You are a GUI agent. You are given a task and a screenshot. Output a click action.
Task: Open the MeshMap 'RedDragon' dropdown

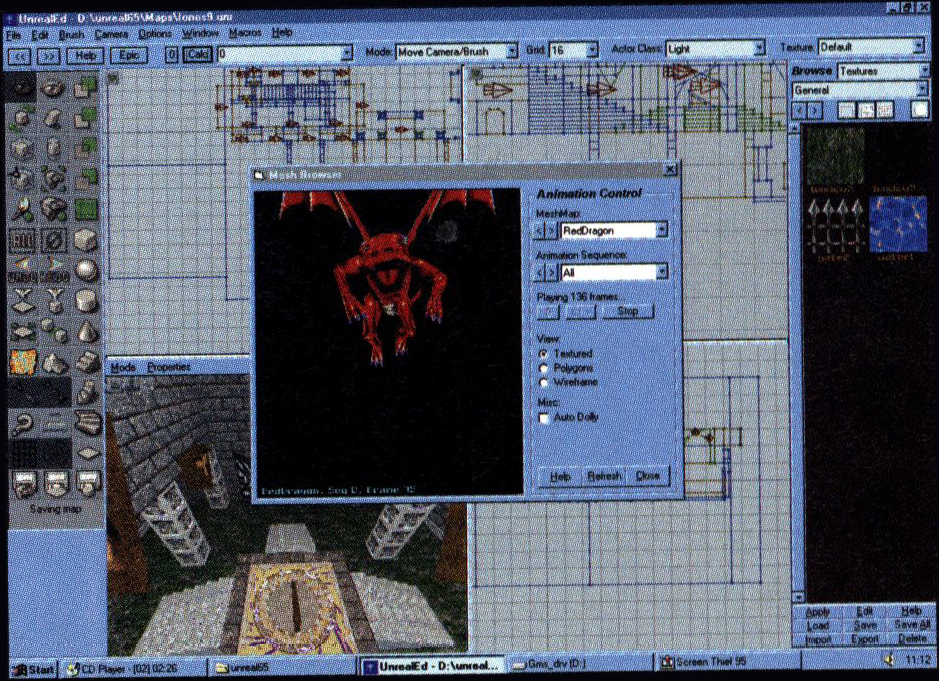(661, 230)
